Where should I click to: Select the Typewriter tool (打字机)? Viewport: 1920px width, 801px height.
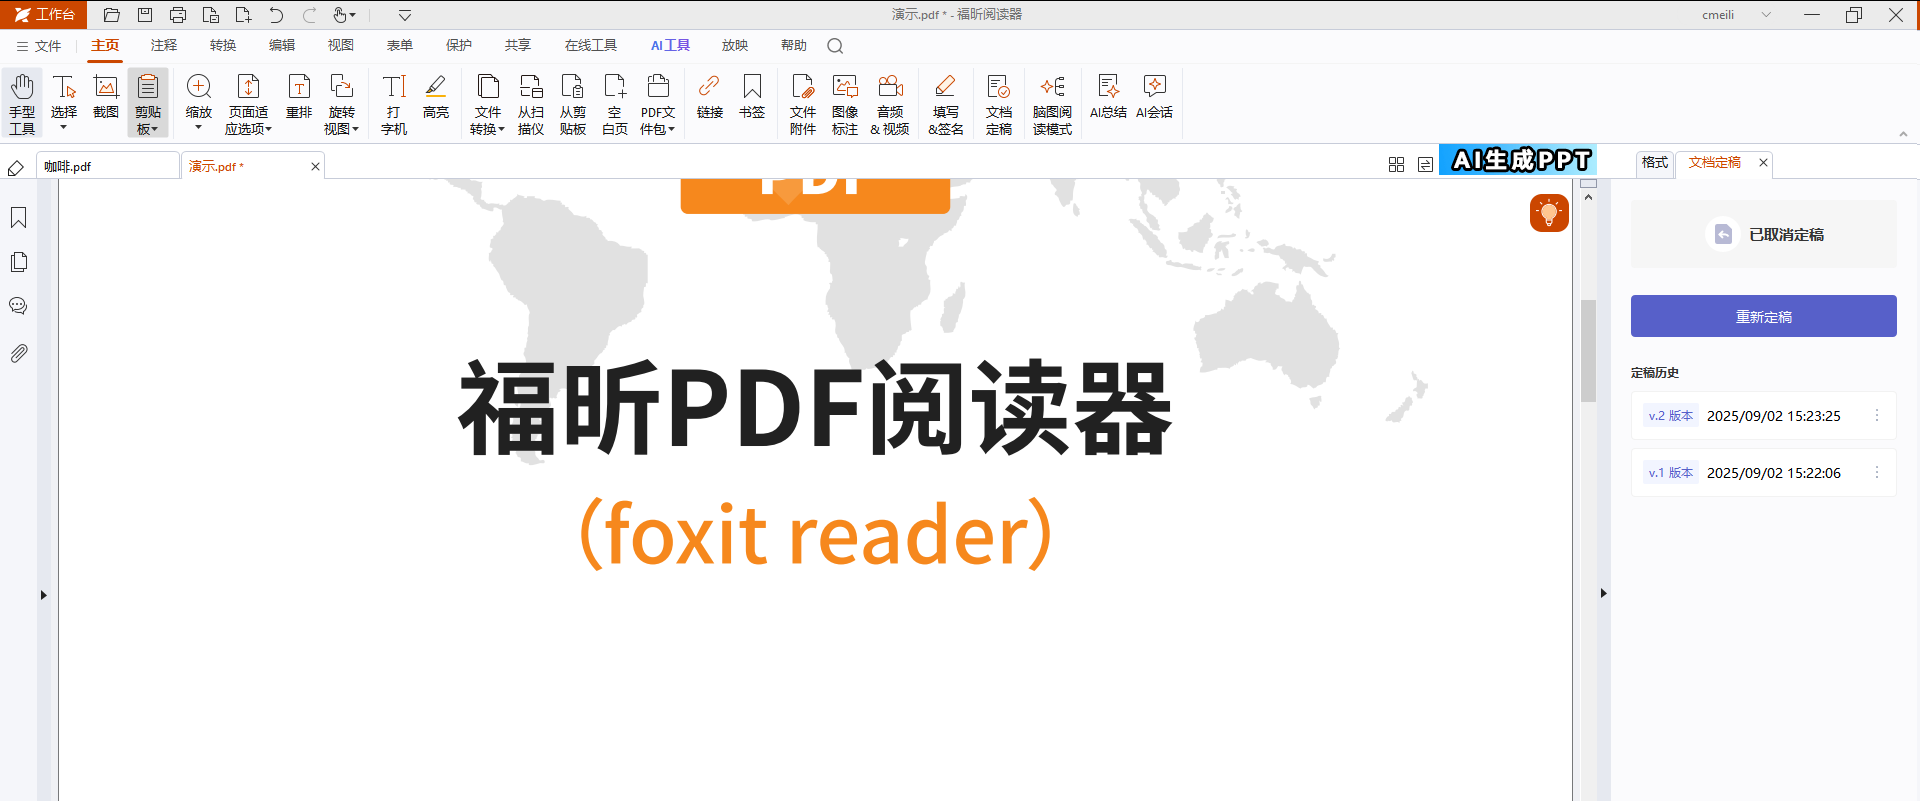394,103
